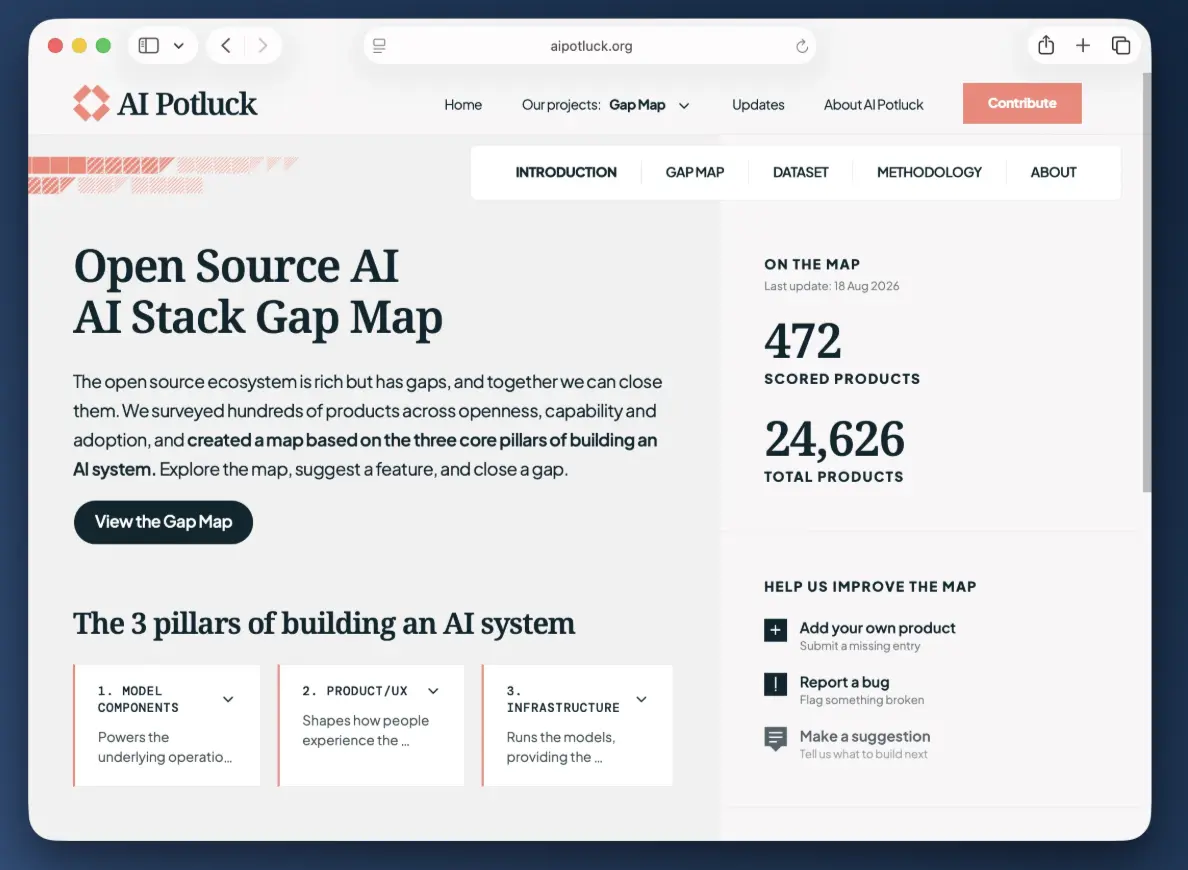Click the reader icon in the address bar
This screenshot has width=1188, height=870.
point(380,45)
